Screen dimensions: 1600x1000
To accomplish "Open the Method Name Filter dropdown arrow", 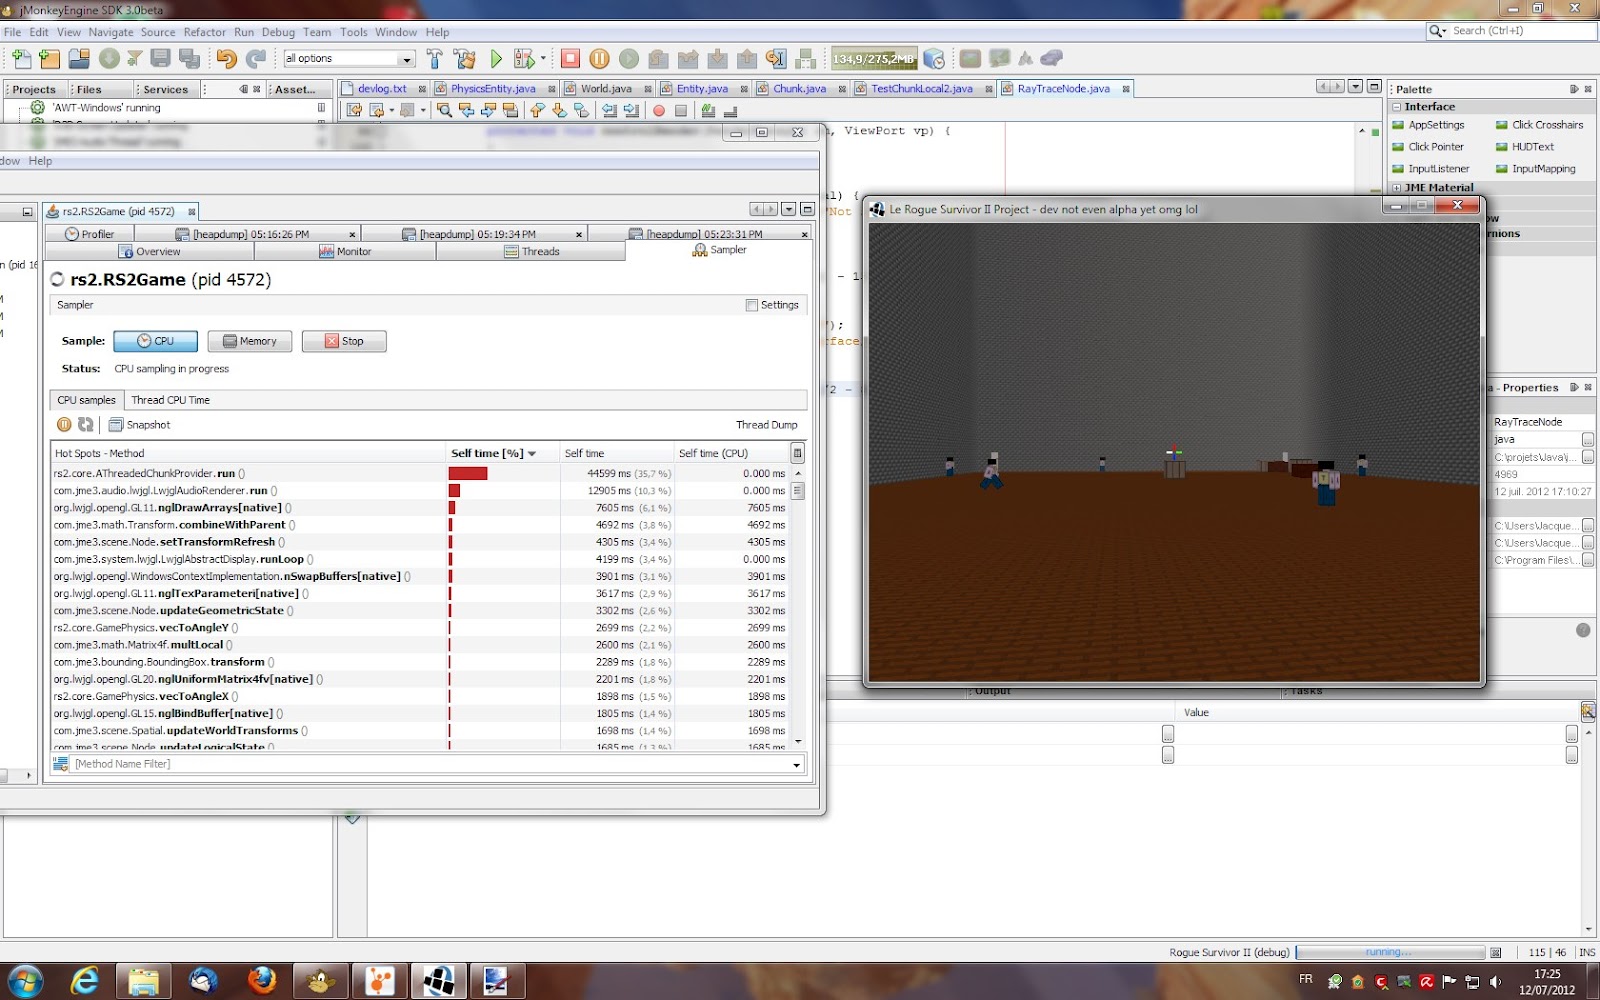I will click(797, 764).
